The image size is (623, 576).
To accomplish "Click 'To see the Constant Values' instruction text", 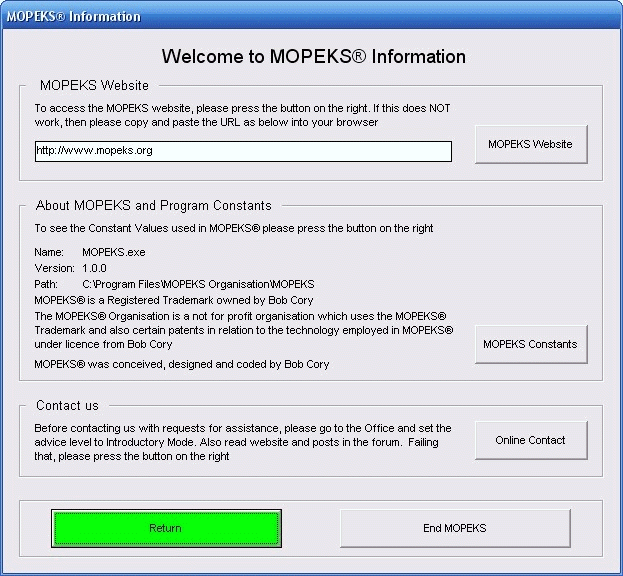I will (x=234, y=228).
